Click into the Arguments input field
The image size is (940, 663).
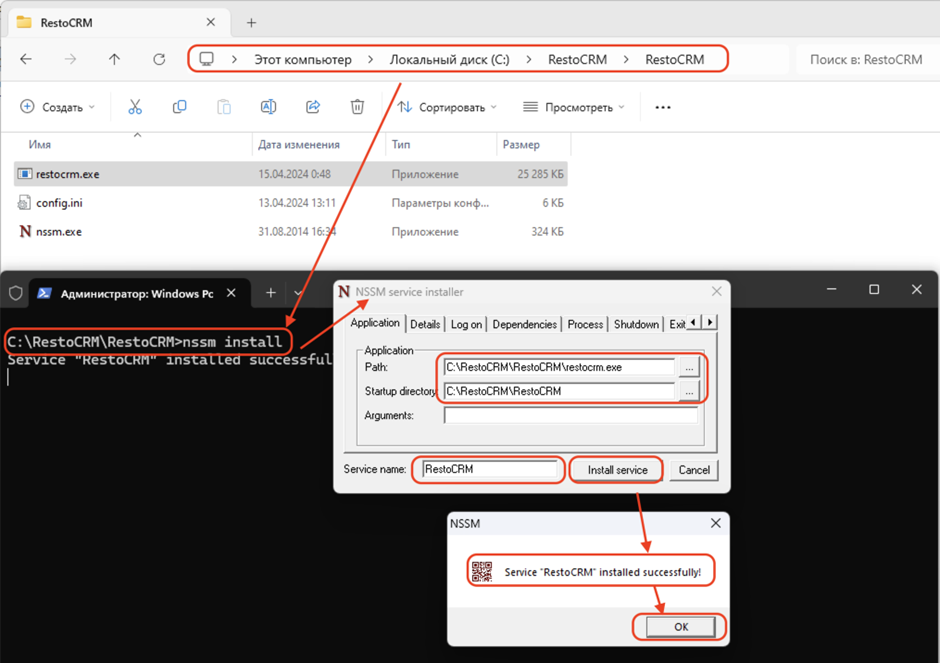click(570, 415)
